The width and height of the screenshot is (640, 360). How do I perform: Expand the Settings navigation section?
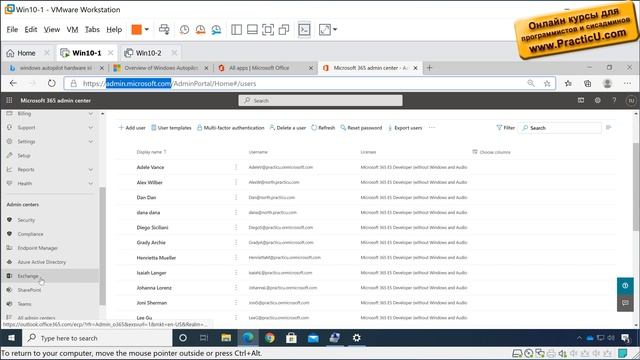(91, 142)
